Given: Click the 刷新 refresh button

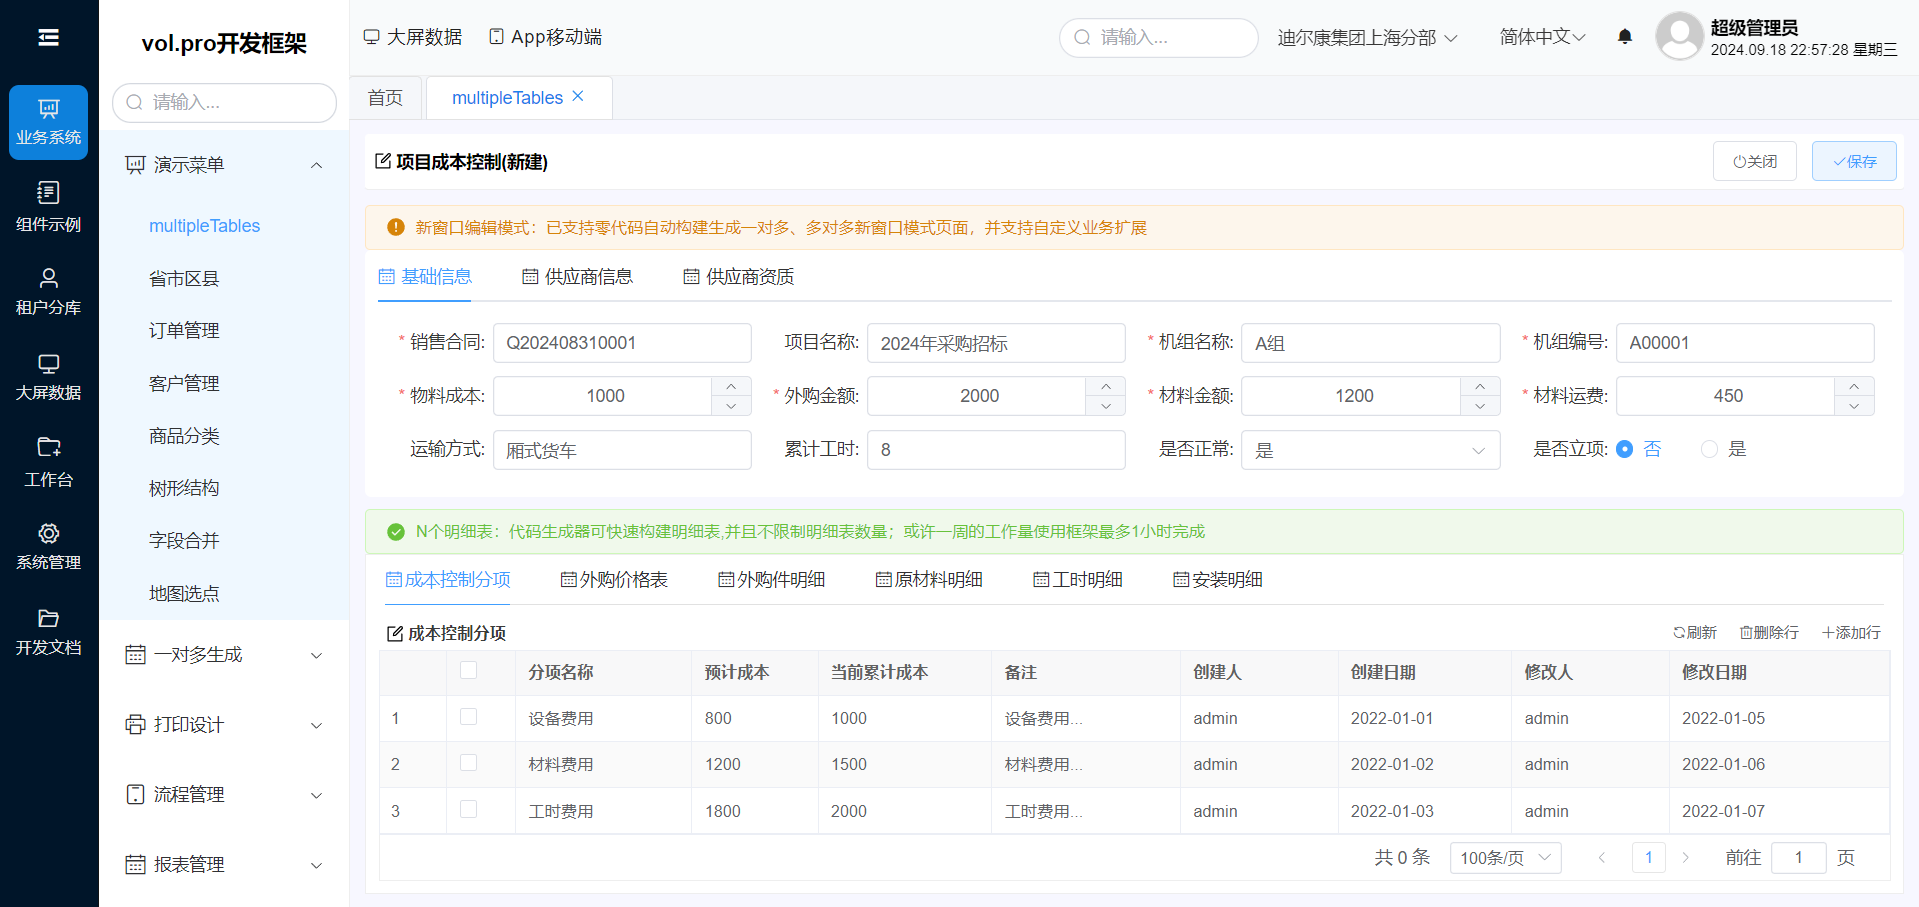Looking at the screenshot, I should coord(1695,633).
